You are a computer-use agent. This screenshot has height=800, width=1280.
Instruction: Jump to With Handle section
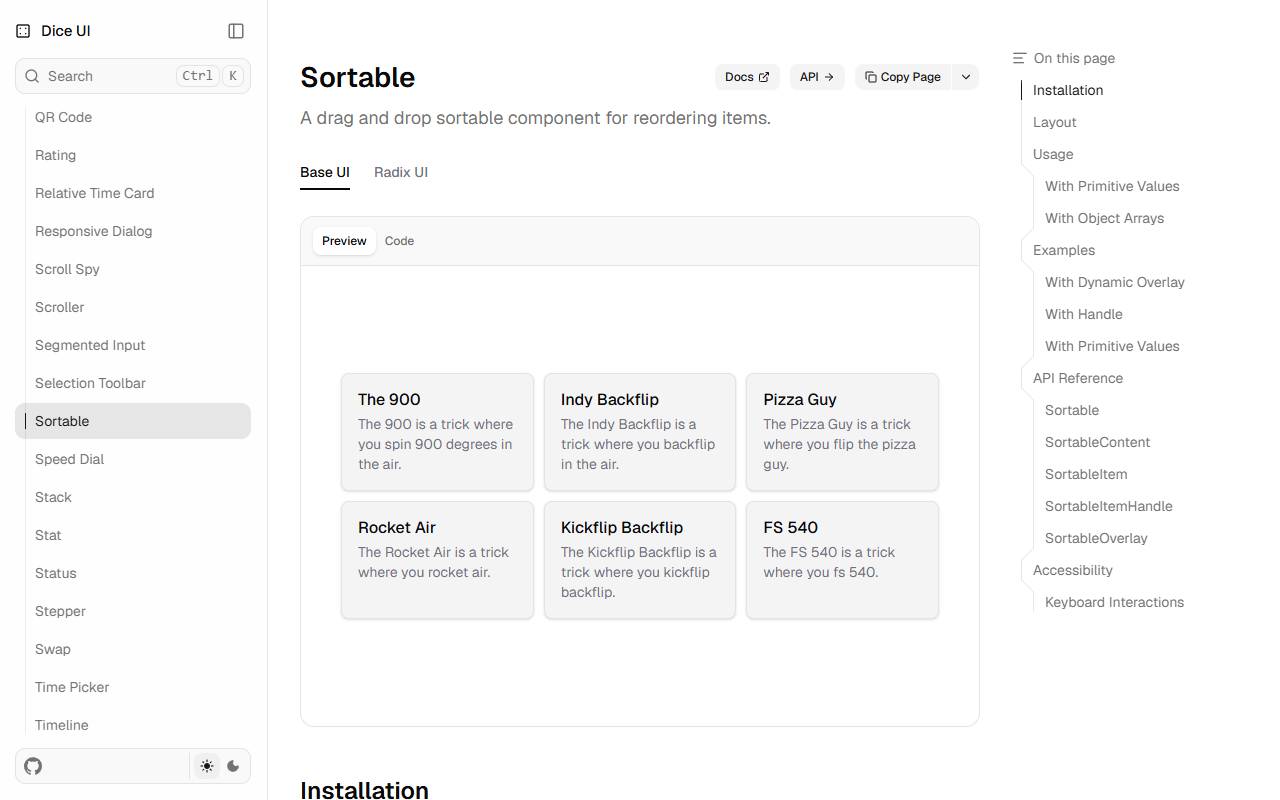click(x=1084, y=314)
